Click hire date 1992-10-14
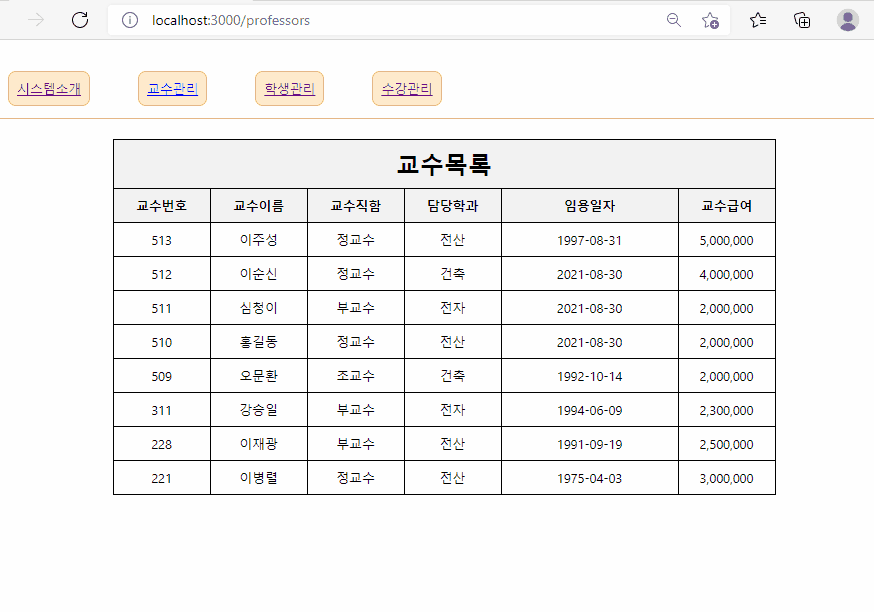 click(590, 376)
